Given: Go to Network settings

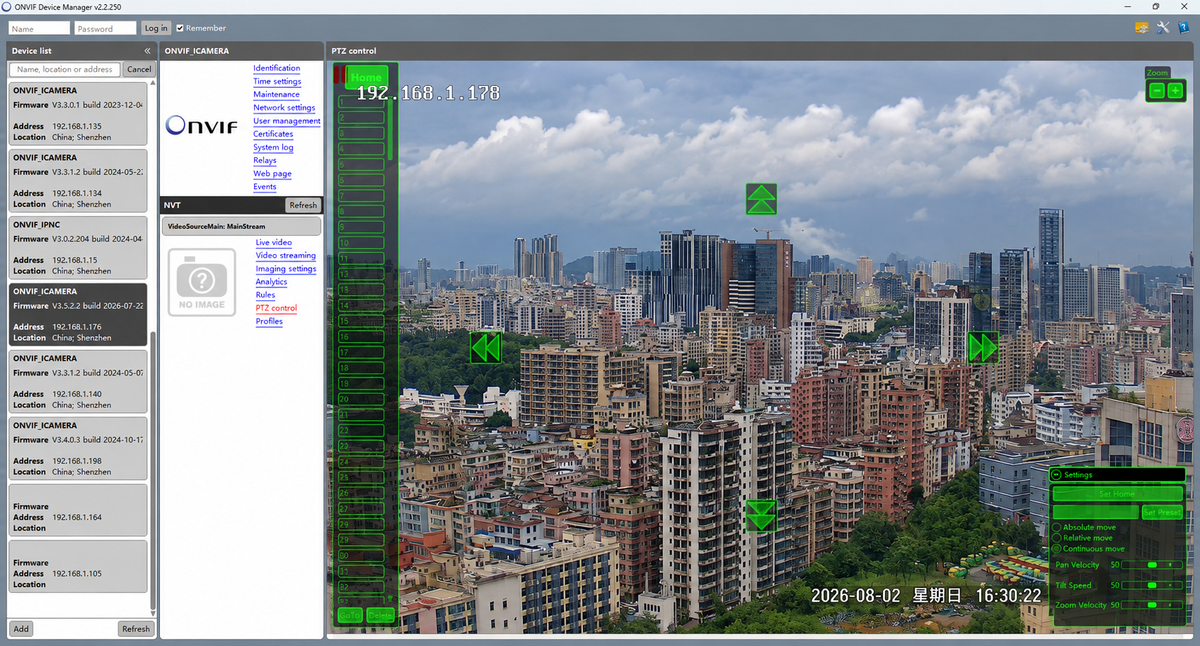Looking at the screenshot, I should pyautogui.click(x=284, y=108).
